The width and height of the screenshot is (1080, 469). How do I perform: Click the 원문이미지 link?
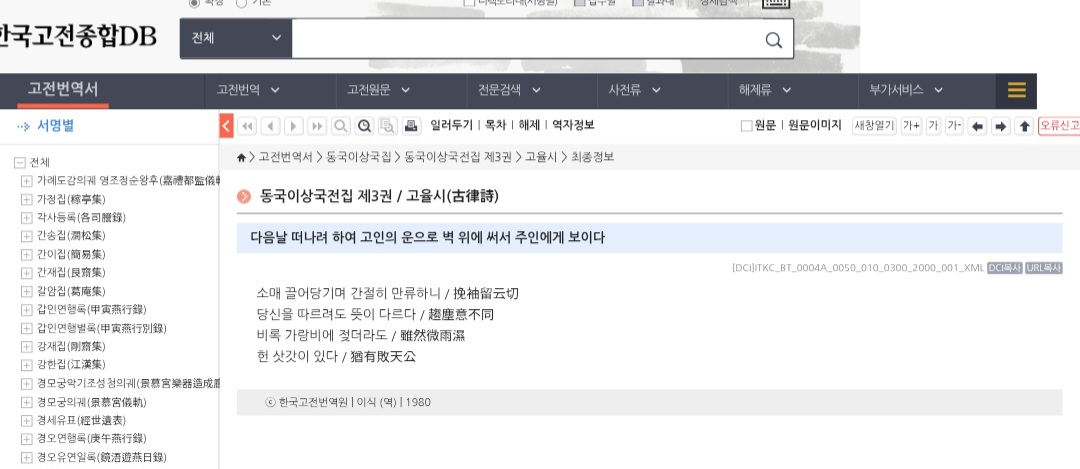point(814,126)
